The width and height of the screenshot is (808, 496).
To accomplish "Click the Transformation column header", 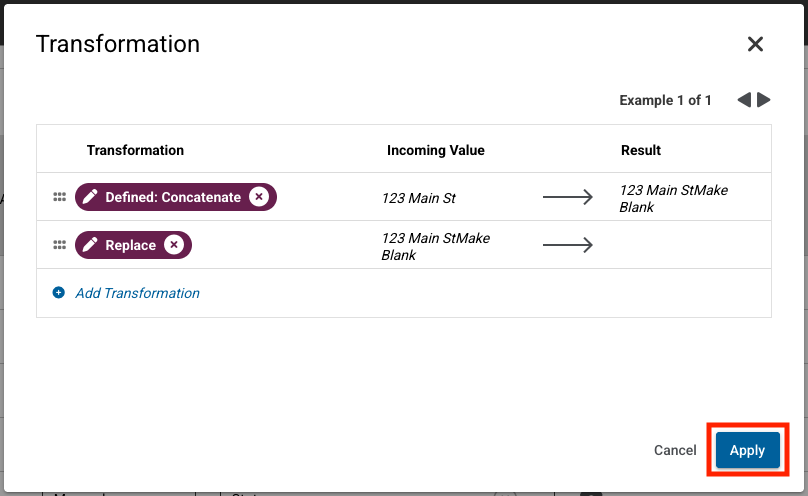I will (135, 150).
